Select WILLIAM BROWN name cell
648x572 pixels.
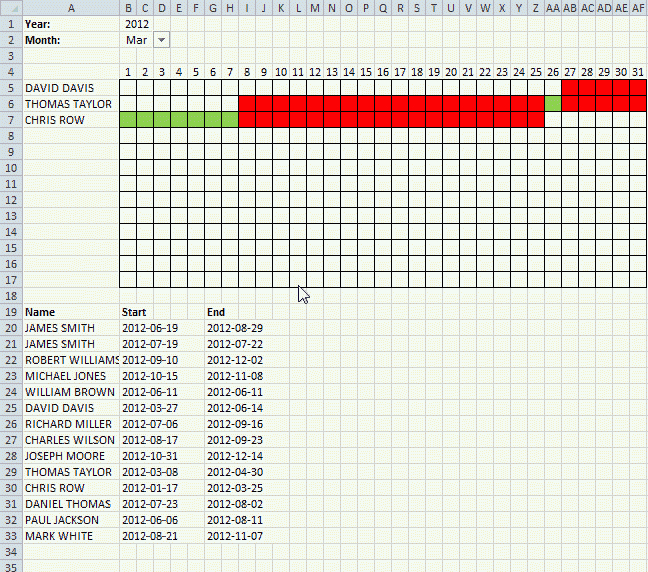tap(70, 392)
